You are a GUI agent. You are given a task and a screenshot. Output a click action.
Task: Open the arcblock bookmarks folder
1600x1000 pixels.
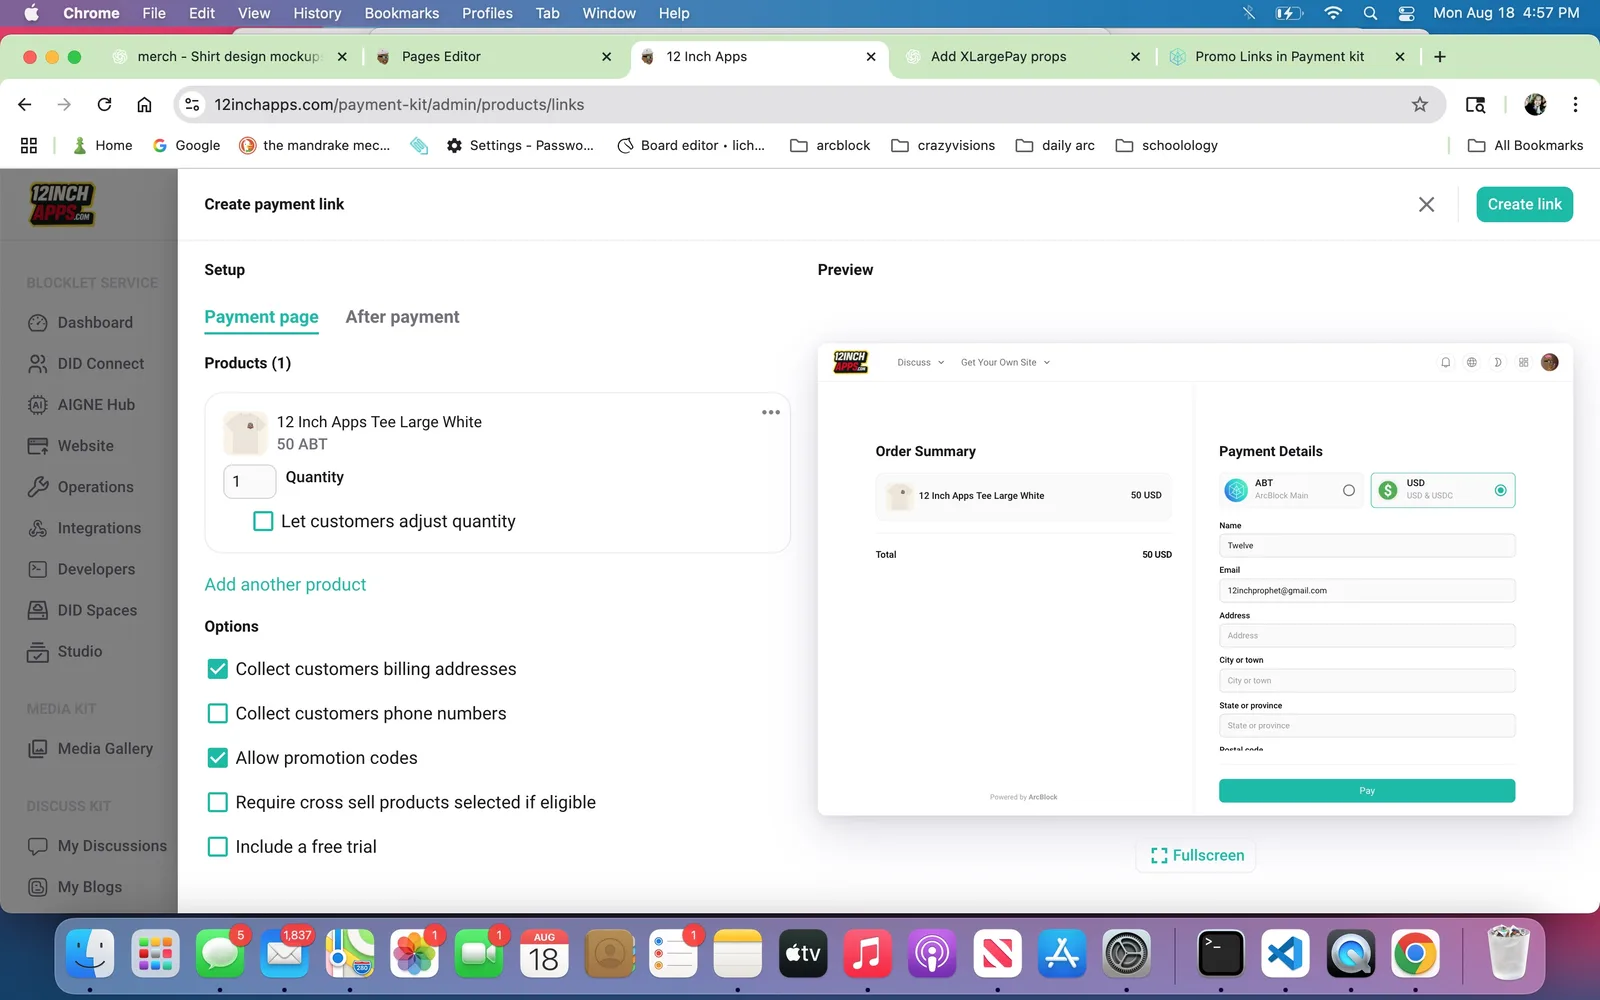[x=830, y=145]
